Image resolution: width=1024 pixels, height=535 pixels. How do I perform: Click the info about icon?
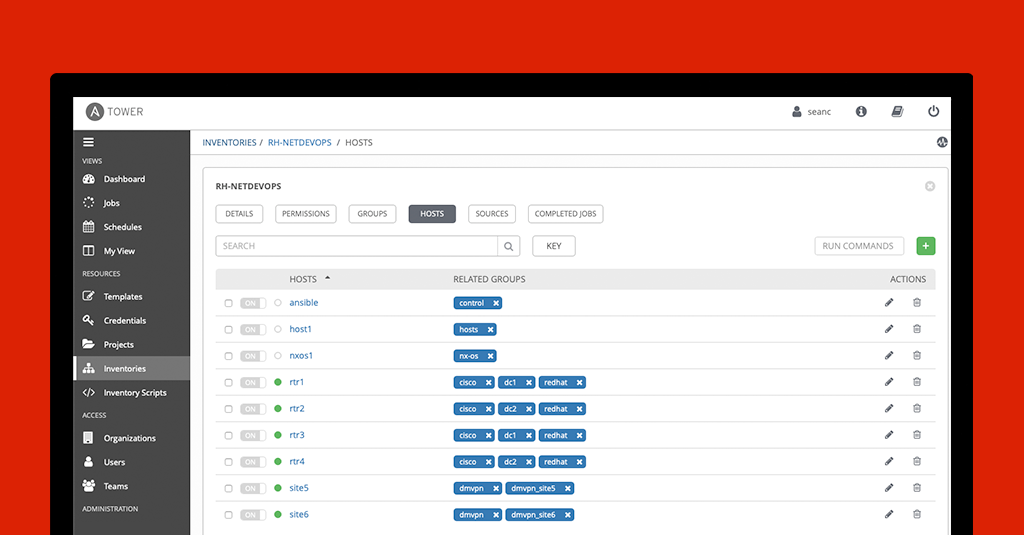coord(861,112)
